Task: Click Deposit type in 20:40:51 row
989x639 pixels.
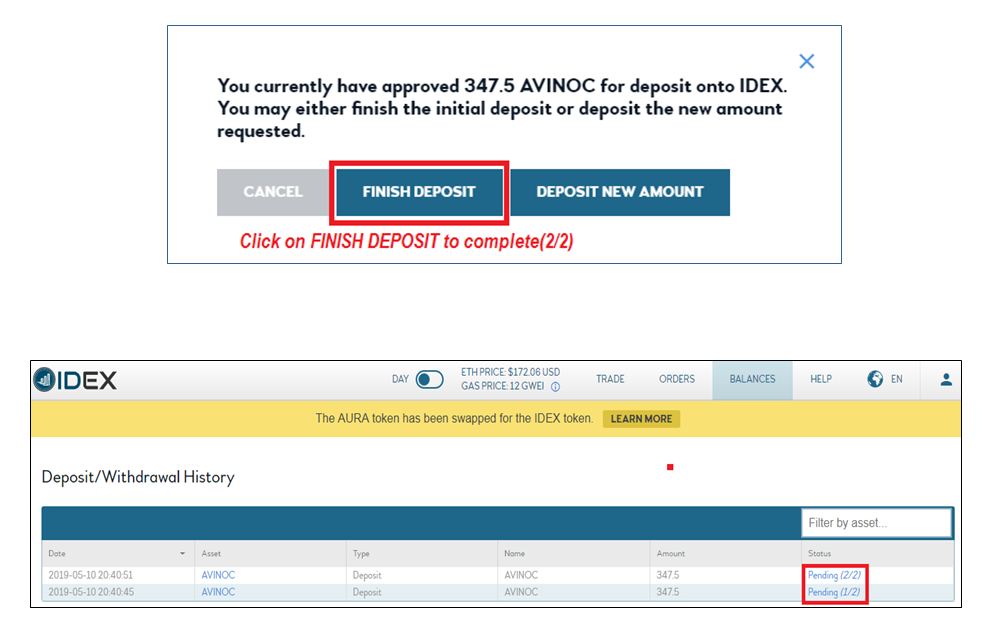Action: [367, 575]
